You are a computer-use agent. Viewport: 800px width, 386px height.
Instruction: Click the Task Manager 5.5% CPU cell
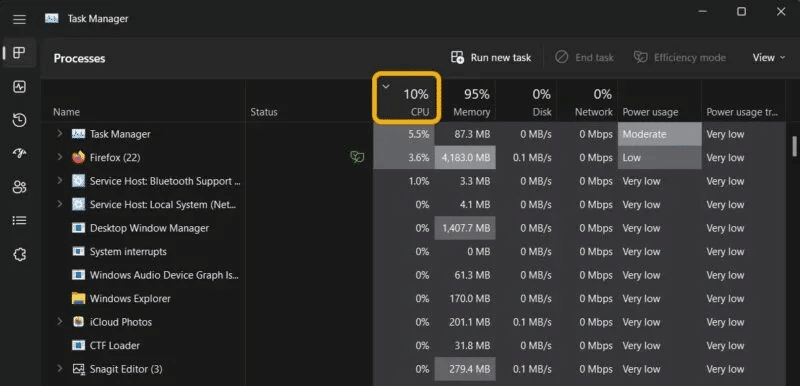tap(404, 134)
